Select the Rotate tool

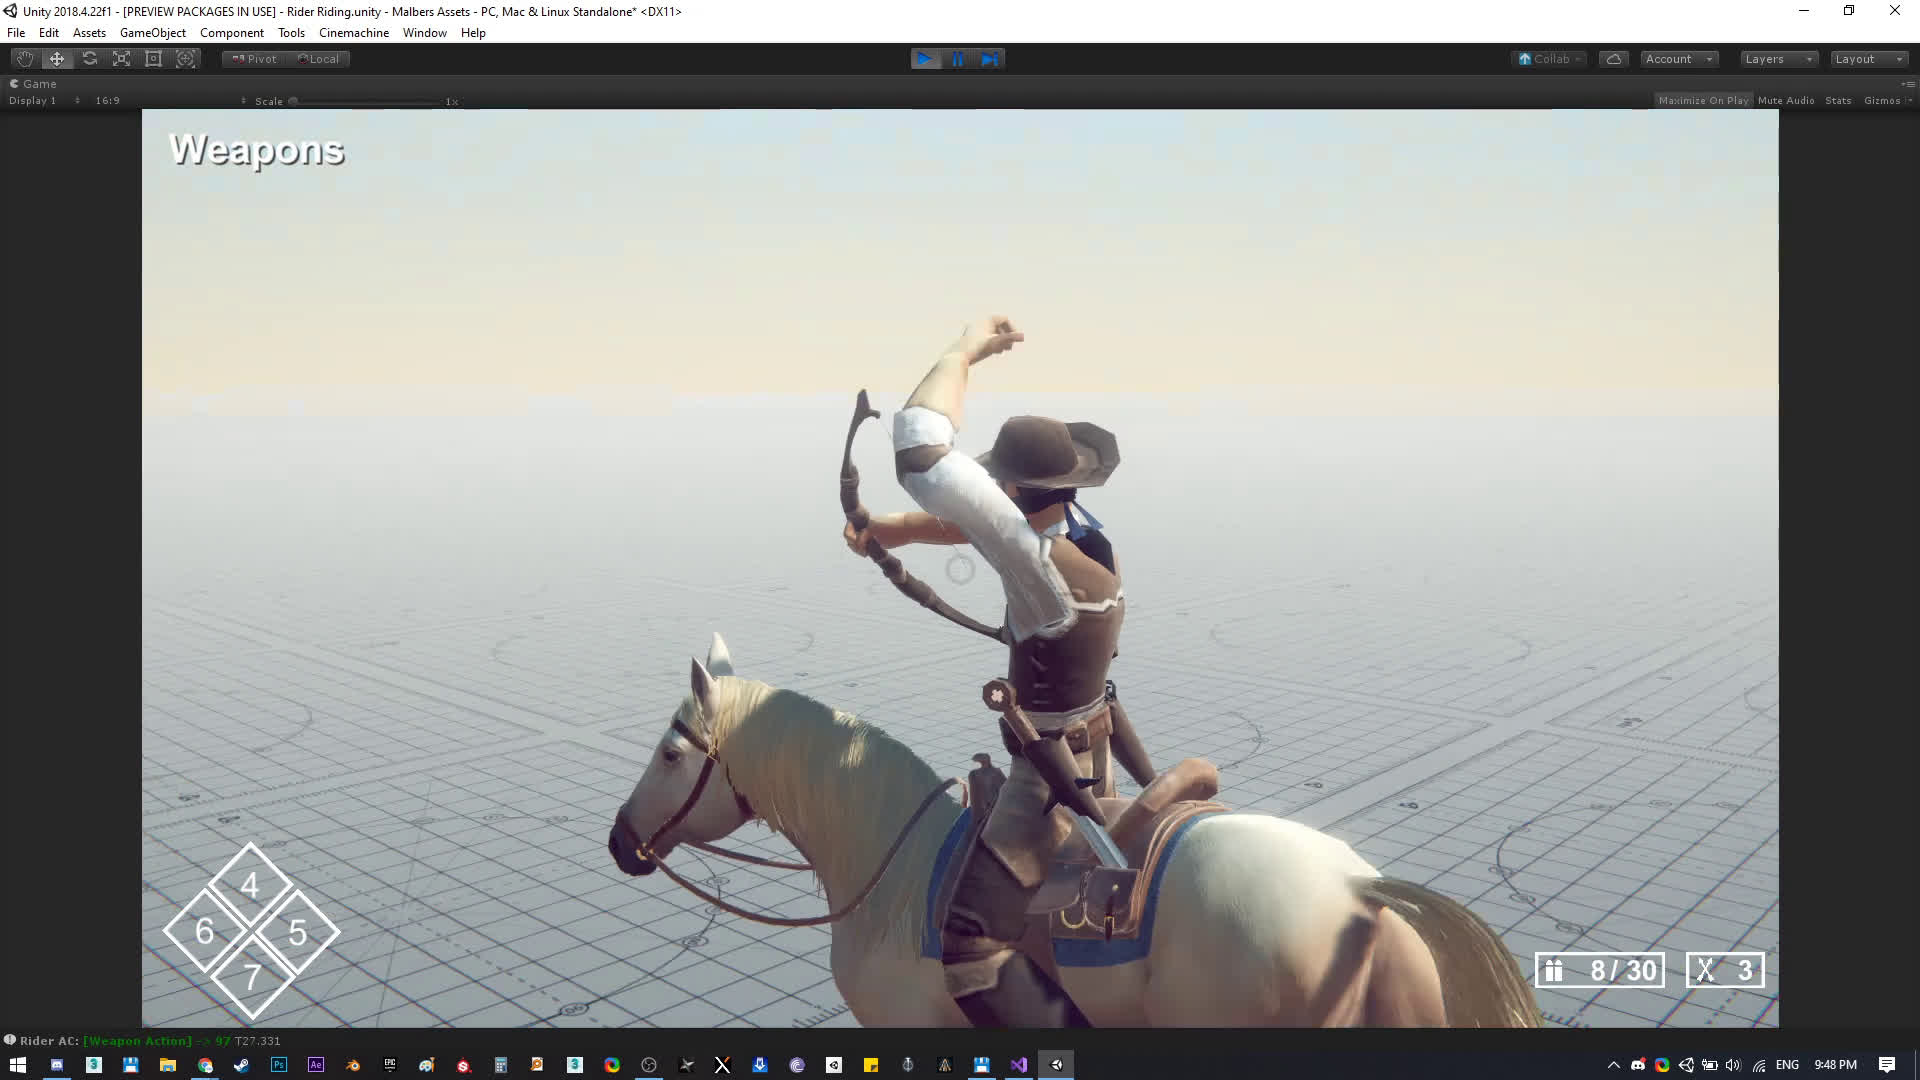(x=90, y=59)
